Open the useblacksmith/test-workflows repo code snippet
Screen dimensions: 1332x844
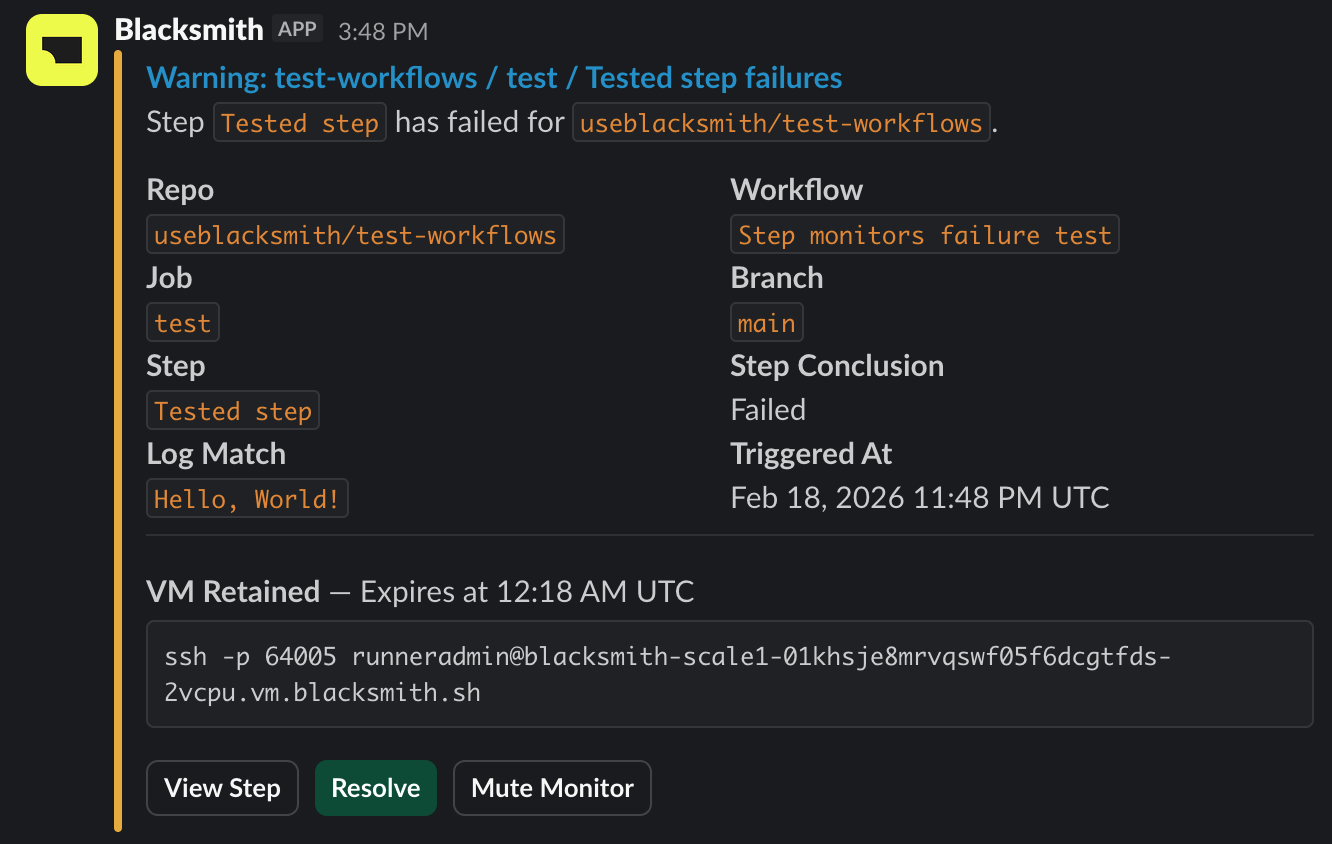click(x=355, y=234)
